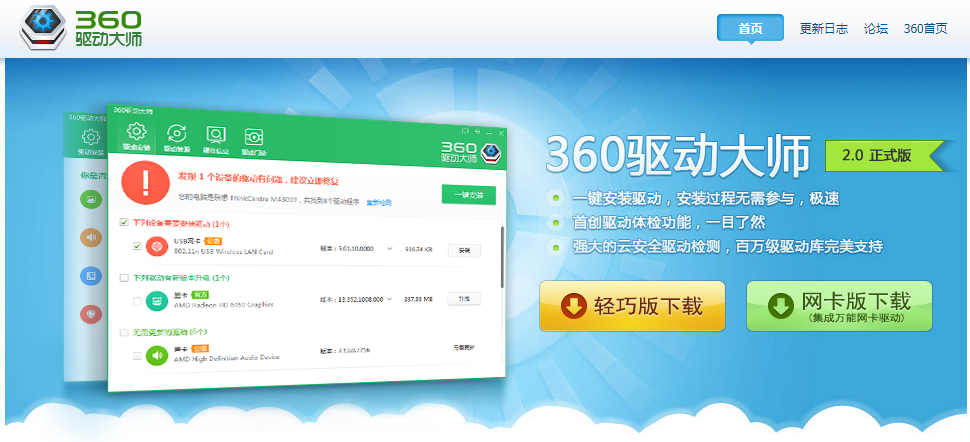The height and width of the screenshot is (442, 970).
Task: Click the green picture circle icon in the background window
Action: click(x=91, y=199)
